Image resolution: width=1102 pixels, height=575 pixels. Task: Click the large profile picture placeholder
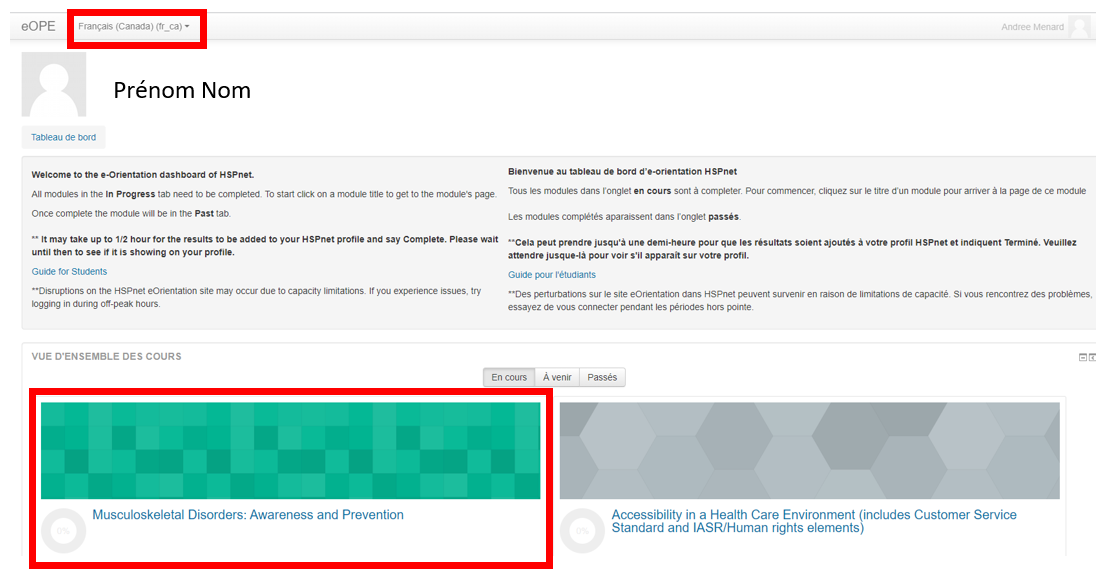[53, 84]
